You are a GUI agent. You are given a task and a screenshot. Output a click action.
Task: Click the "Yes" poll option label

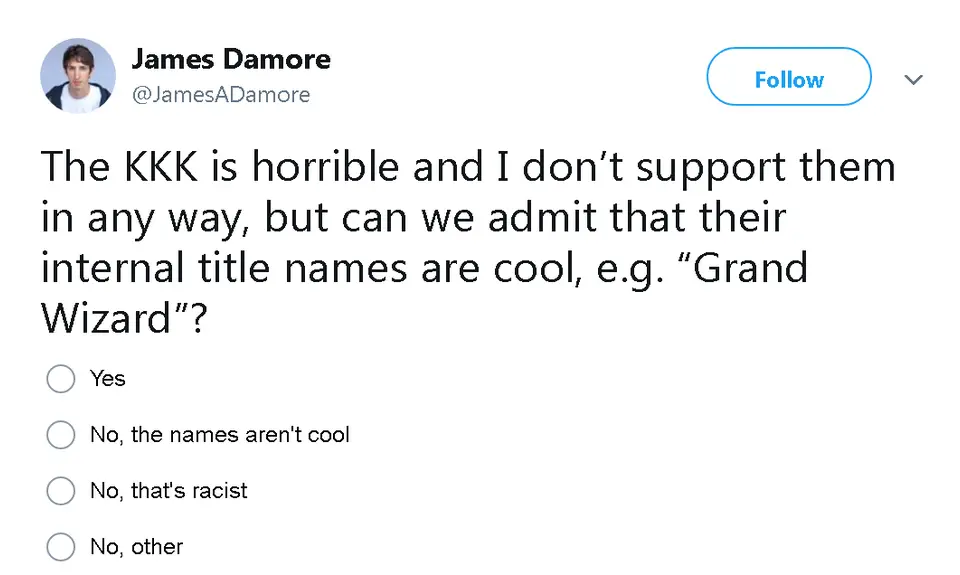click(108, 378)
